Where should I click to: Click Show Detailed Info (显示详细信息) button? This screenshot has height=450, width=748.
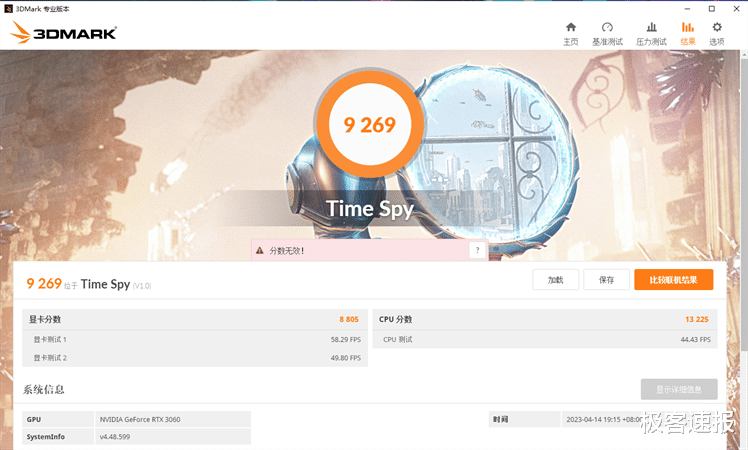point(679,389)
